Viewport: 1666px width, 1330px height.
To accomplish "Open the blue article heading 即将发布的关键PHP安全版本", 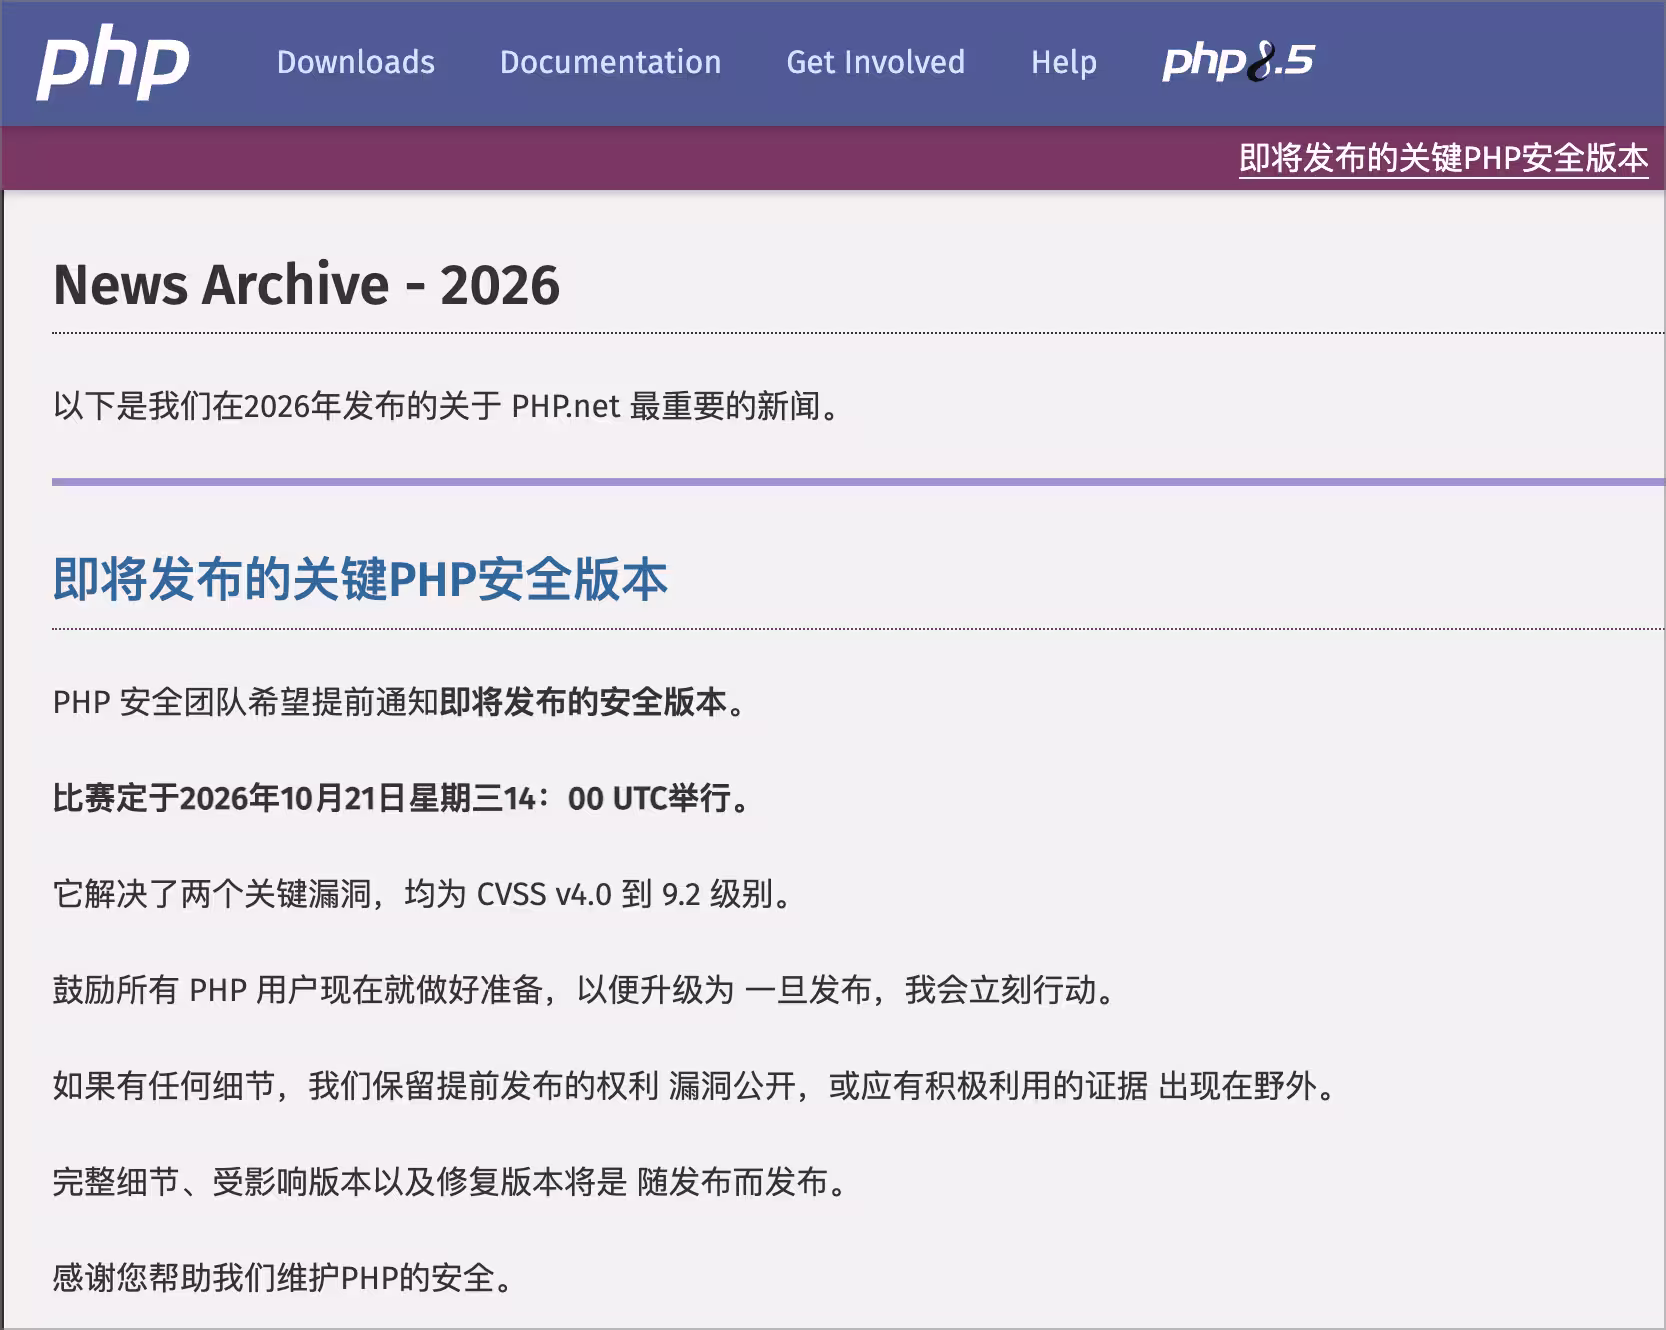I will pos(360,579).
